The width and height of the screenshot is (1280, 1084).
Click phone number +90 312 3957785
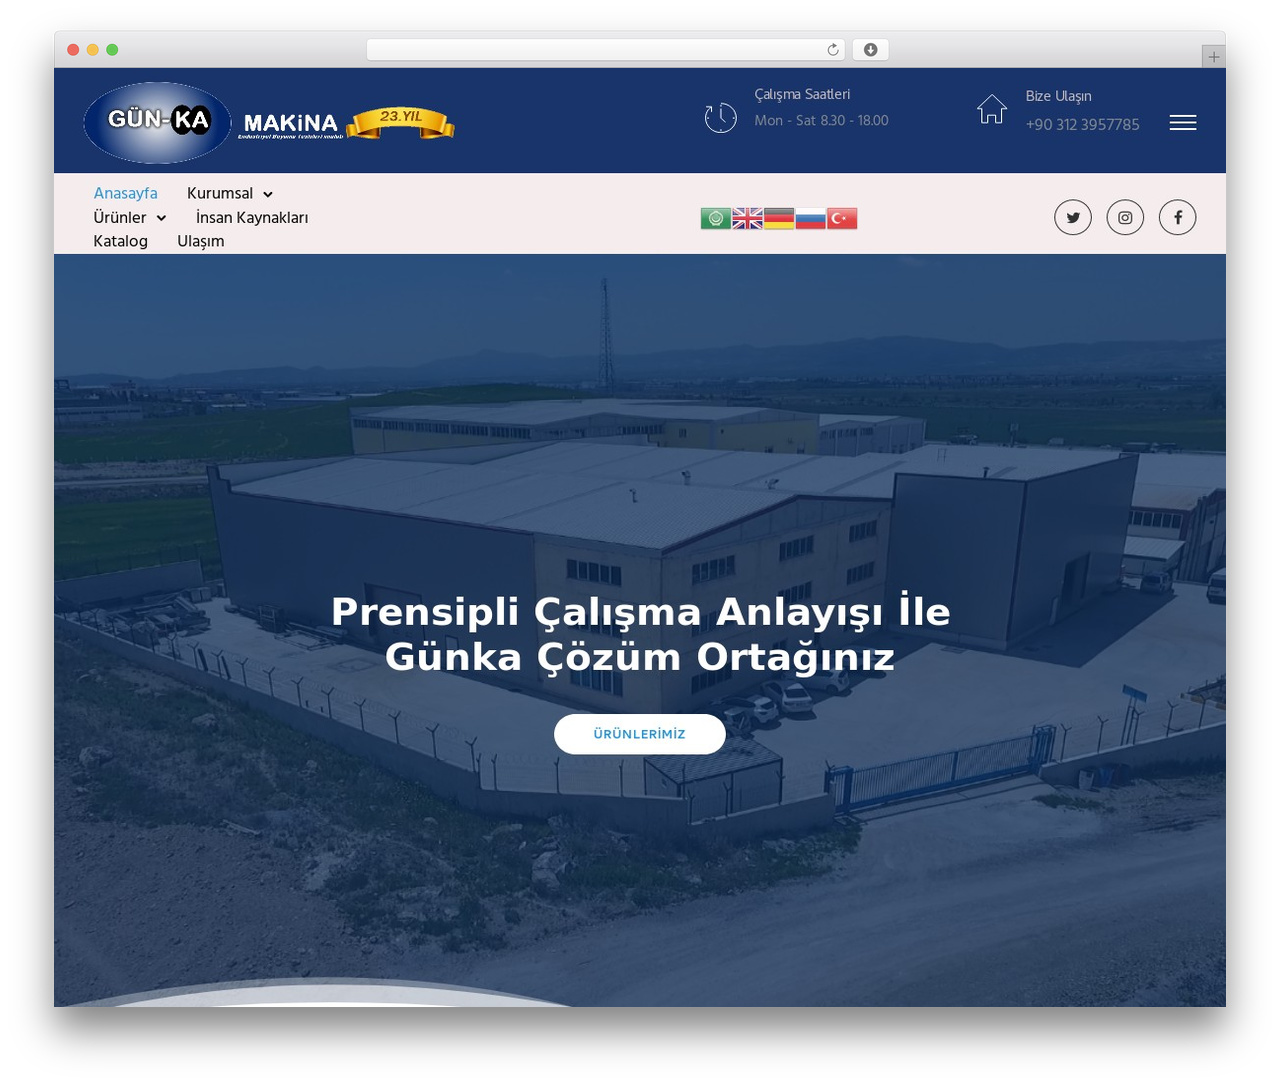click(x=1082, y=124)
